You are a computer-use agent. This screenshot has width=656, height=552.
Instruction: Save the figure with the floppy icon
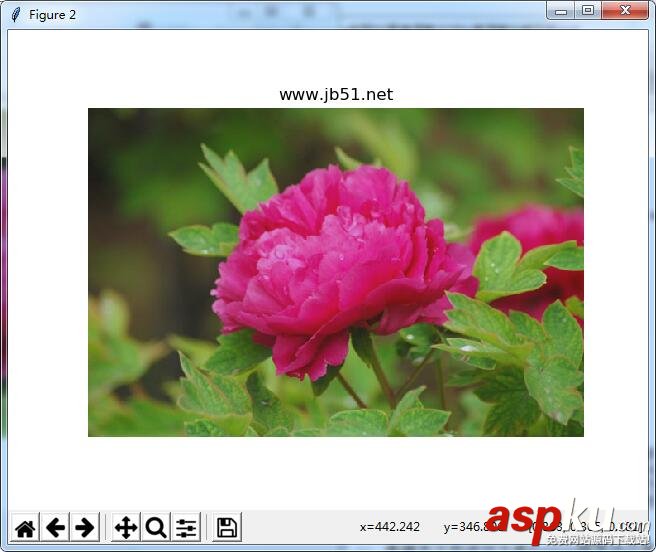tap(227, 527)
